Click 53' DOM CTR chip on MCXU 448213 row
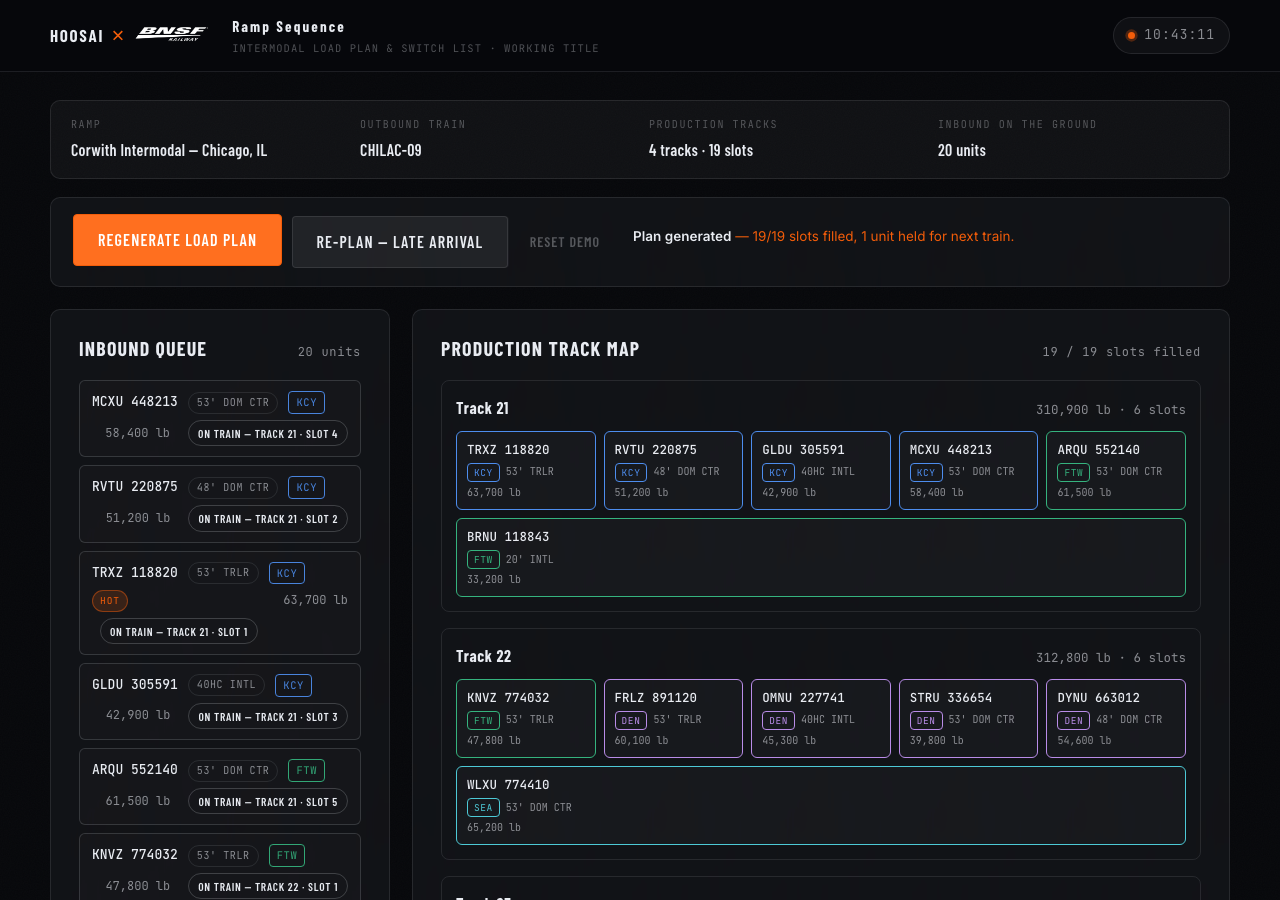 tap(233, 402)
